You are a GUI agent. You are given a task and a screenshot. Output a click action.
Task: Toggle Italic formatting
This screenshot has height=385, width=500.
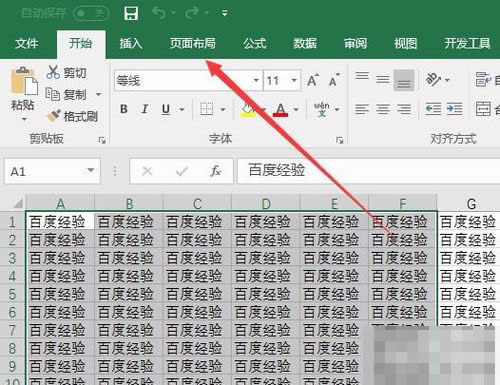pos(145,109)
